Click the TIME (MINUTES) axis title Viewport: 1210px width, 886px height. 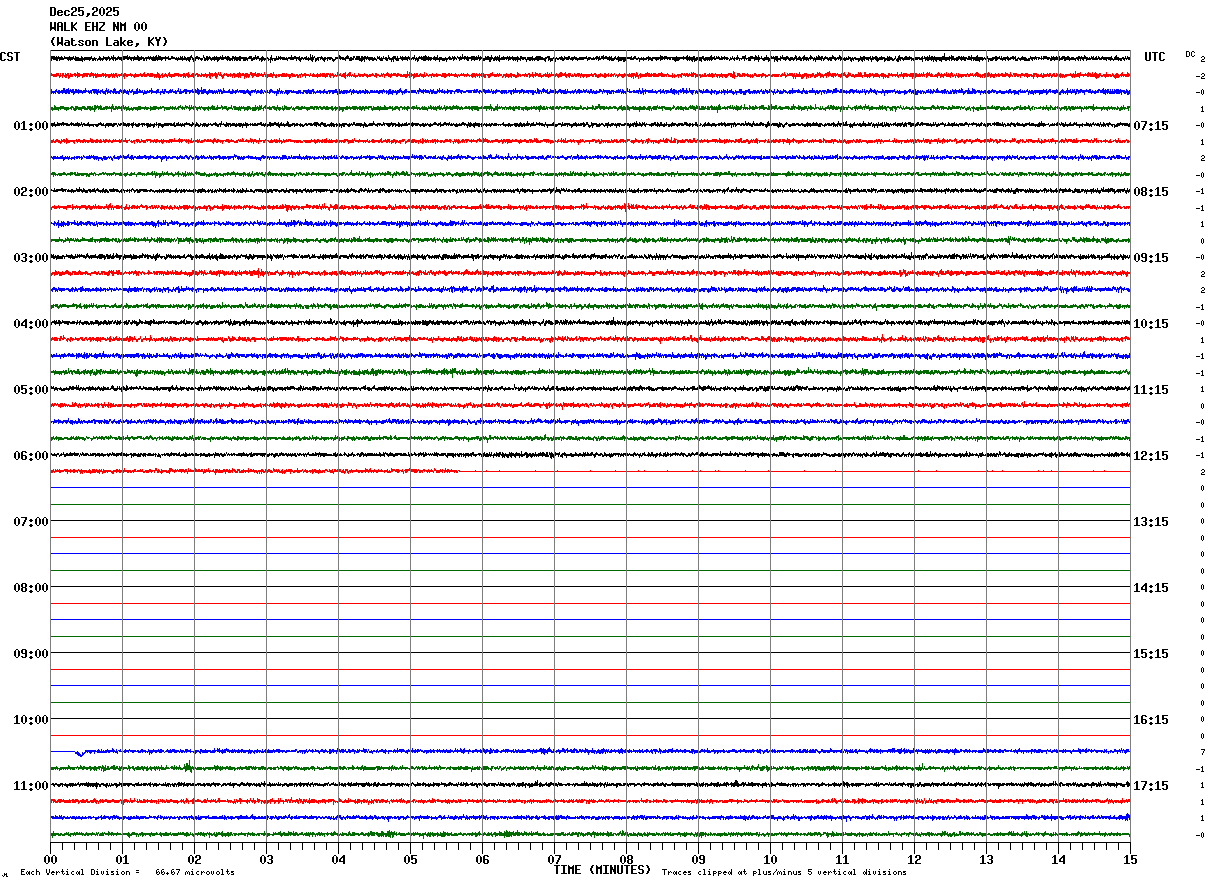[602, 870]
